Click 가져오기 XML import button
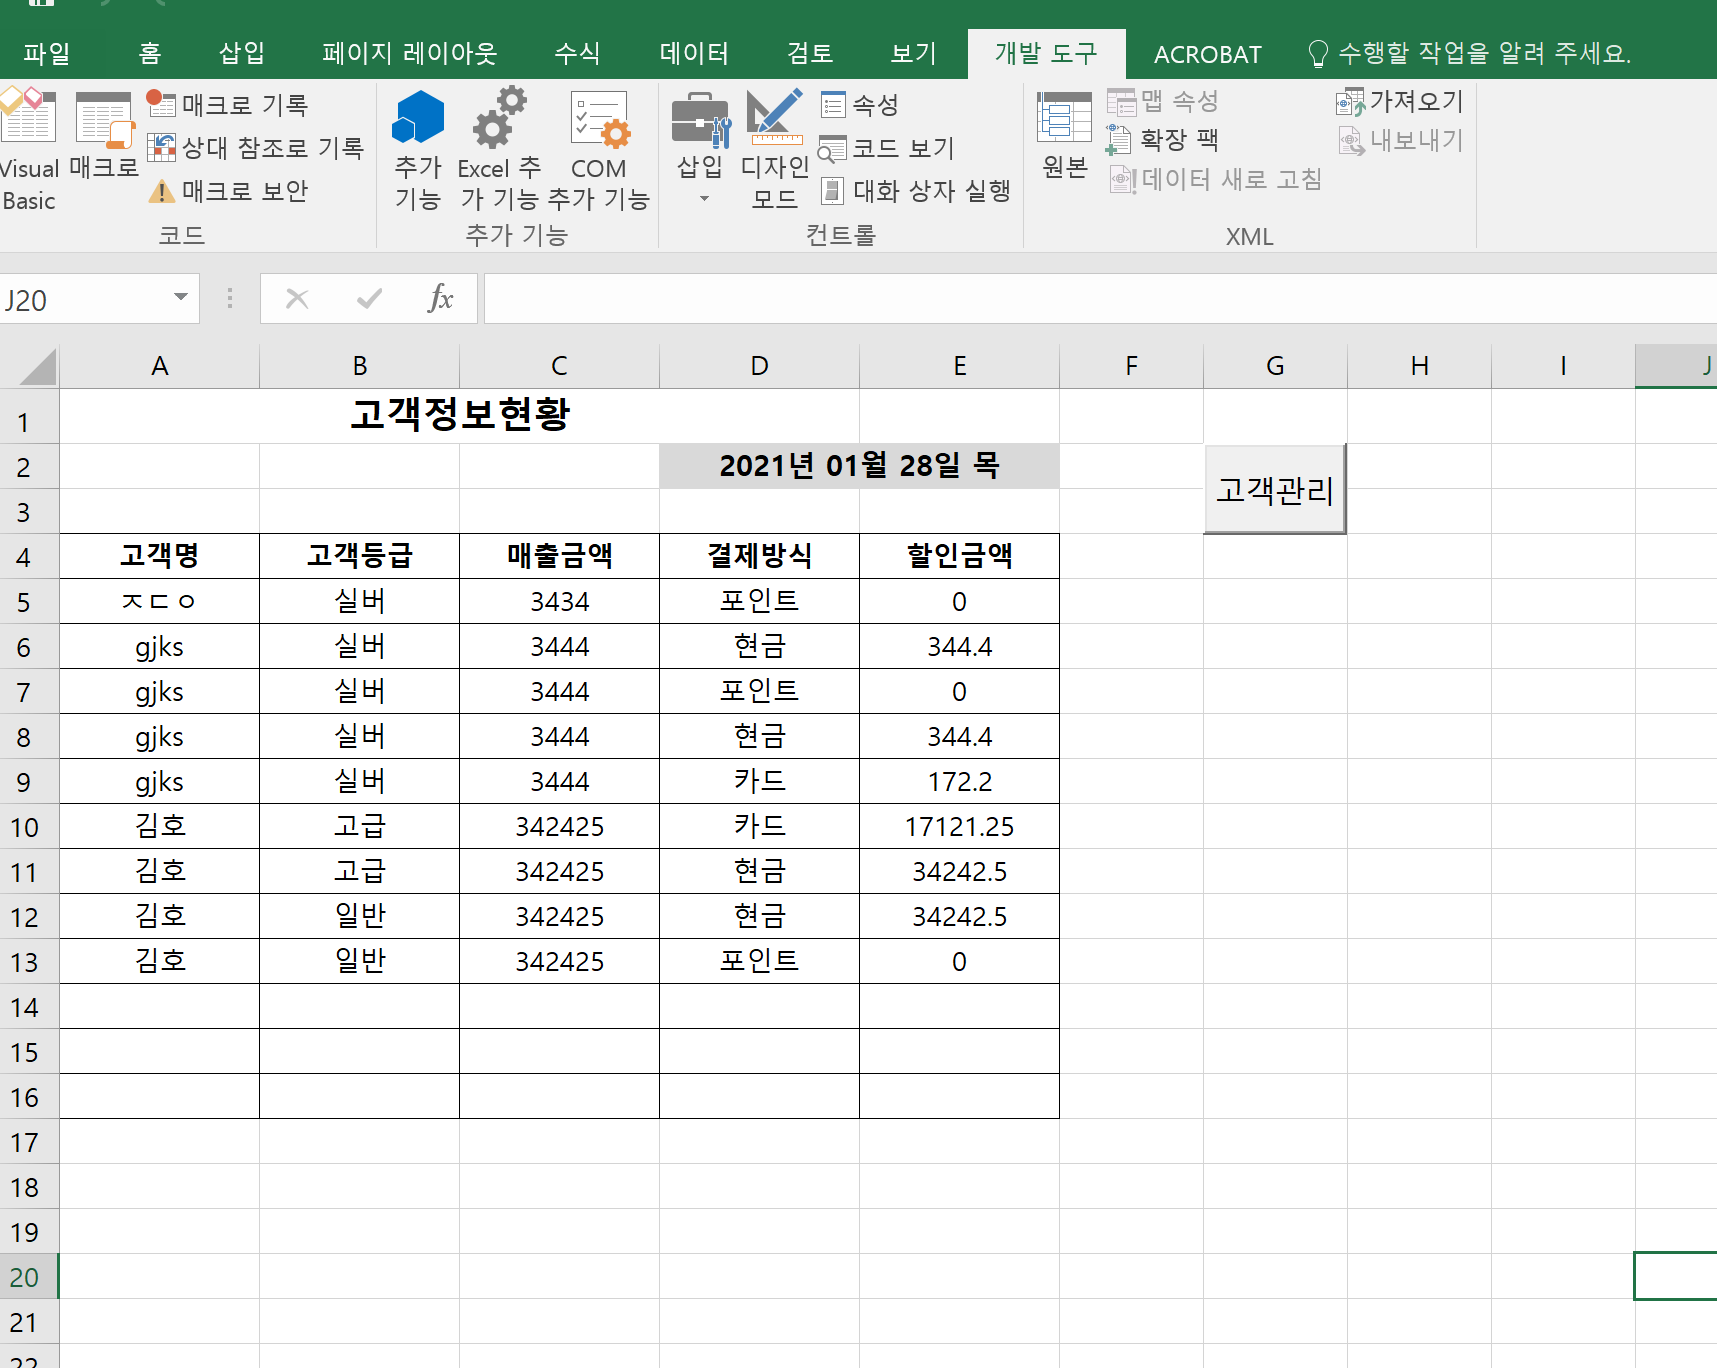The width and height of the screenshot is (1717, 1368). click(x=1400, y=102)
